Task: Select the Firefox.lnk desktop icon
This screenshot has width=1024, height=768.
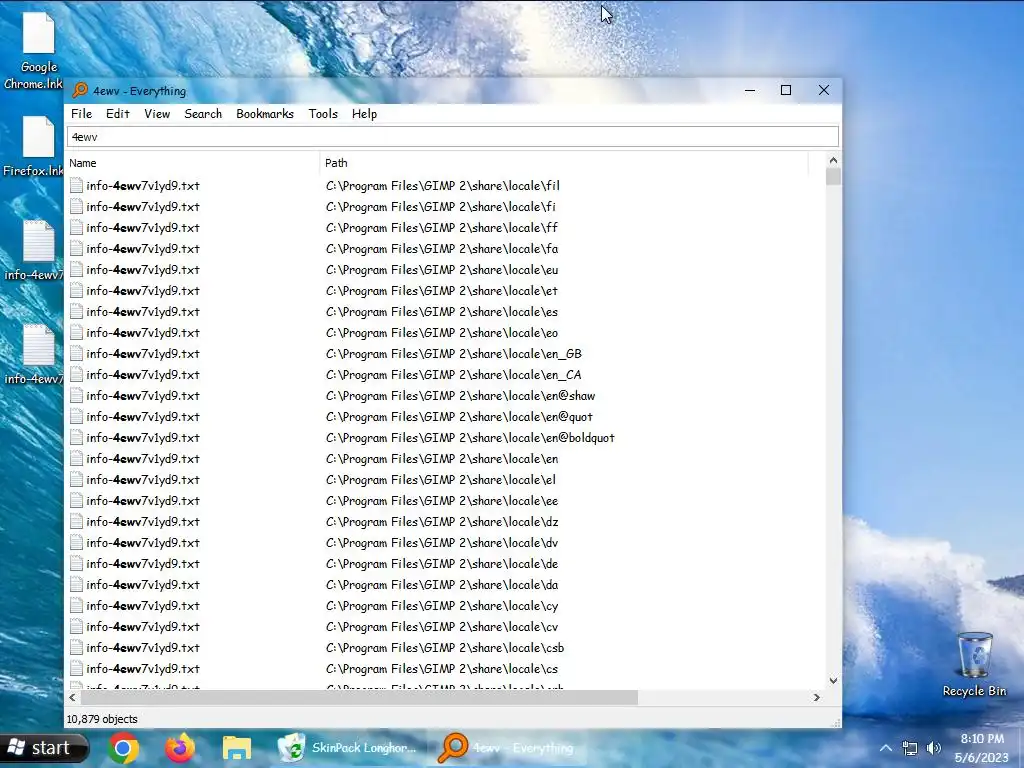Action: [33, 147]
